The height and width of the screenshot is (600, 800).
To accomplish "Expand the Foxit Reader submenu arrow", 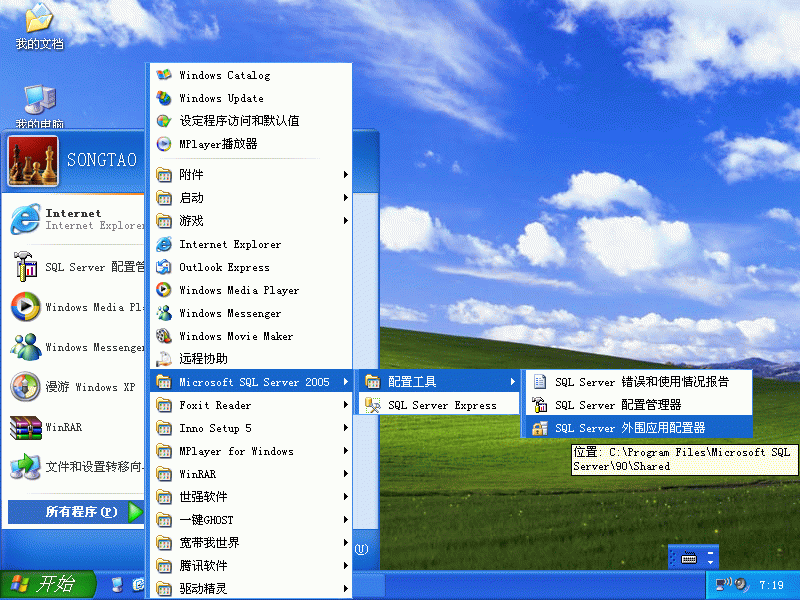I will [346, 405].
